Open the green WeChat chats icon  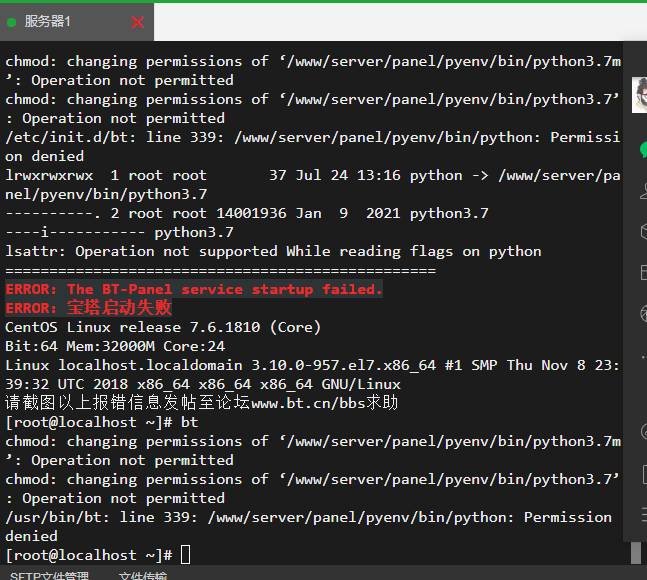coord(643,149)
